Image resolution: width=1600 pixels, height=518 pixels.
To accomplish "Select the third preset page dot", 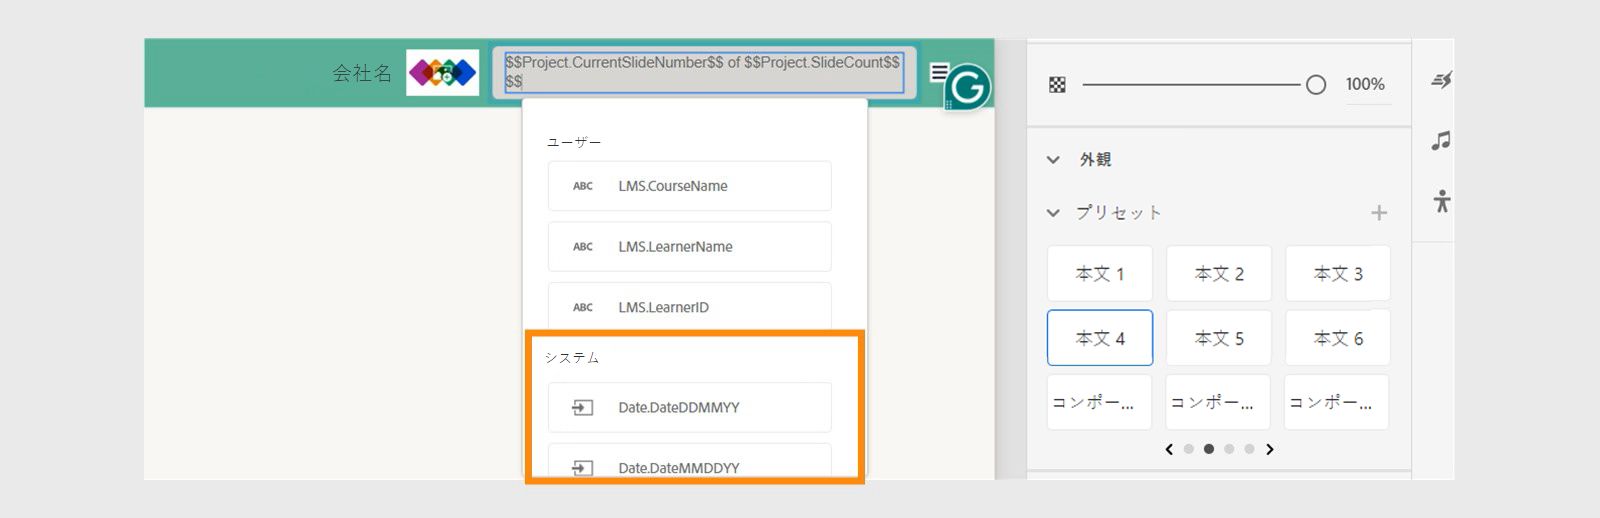I will click(1229, 449).
